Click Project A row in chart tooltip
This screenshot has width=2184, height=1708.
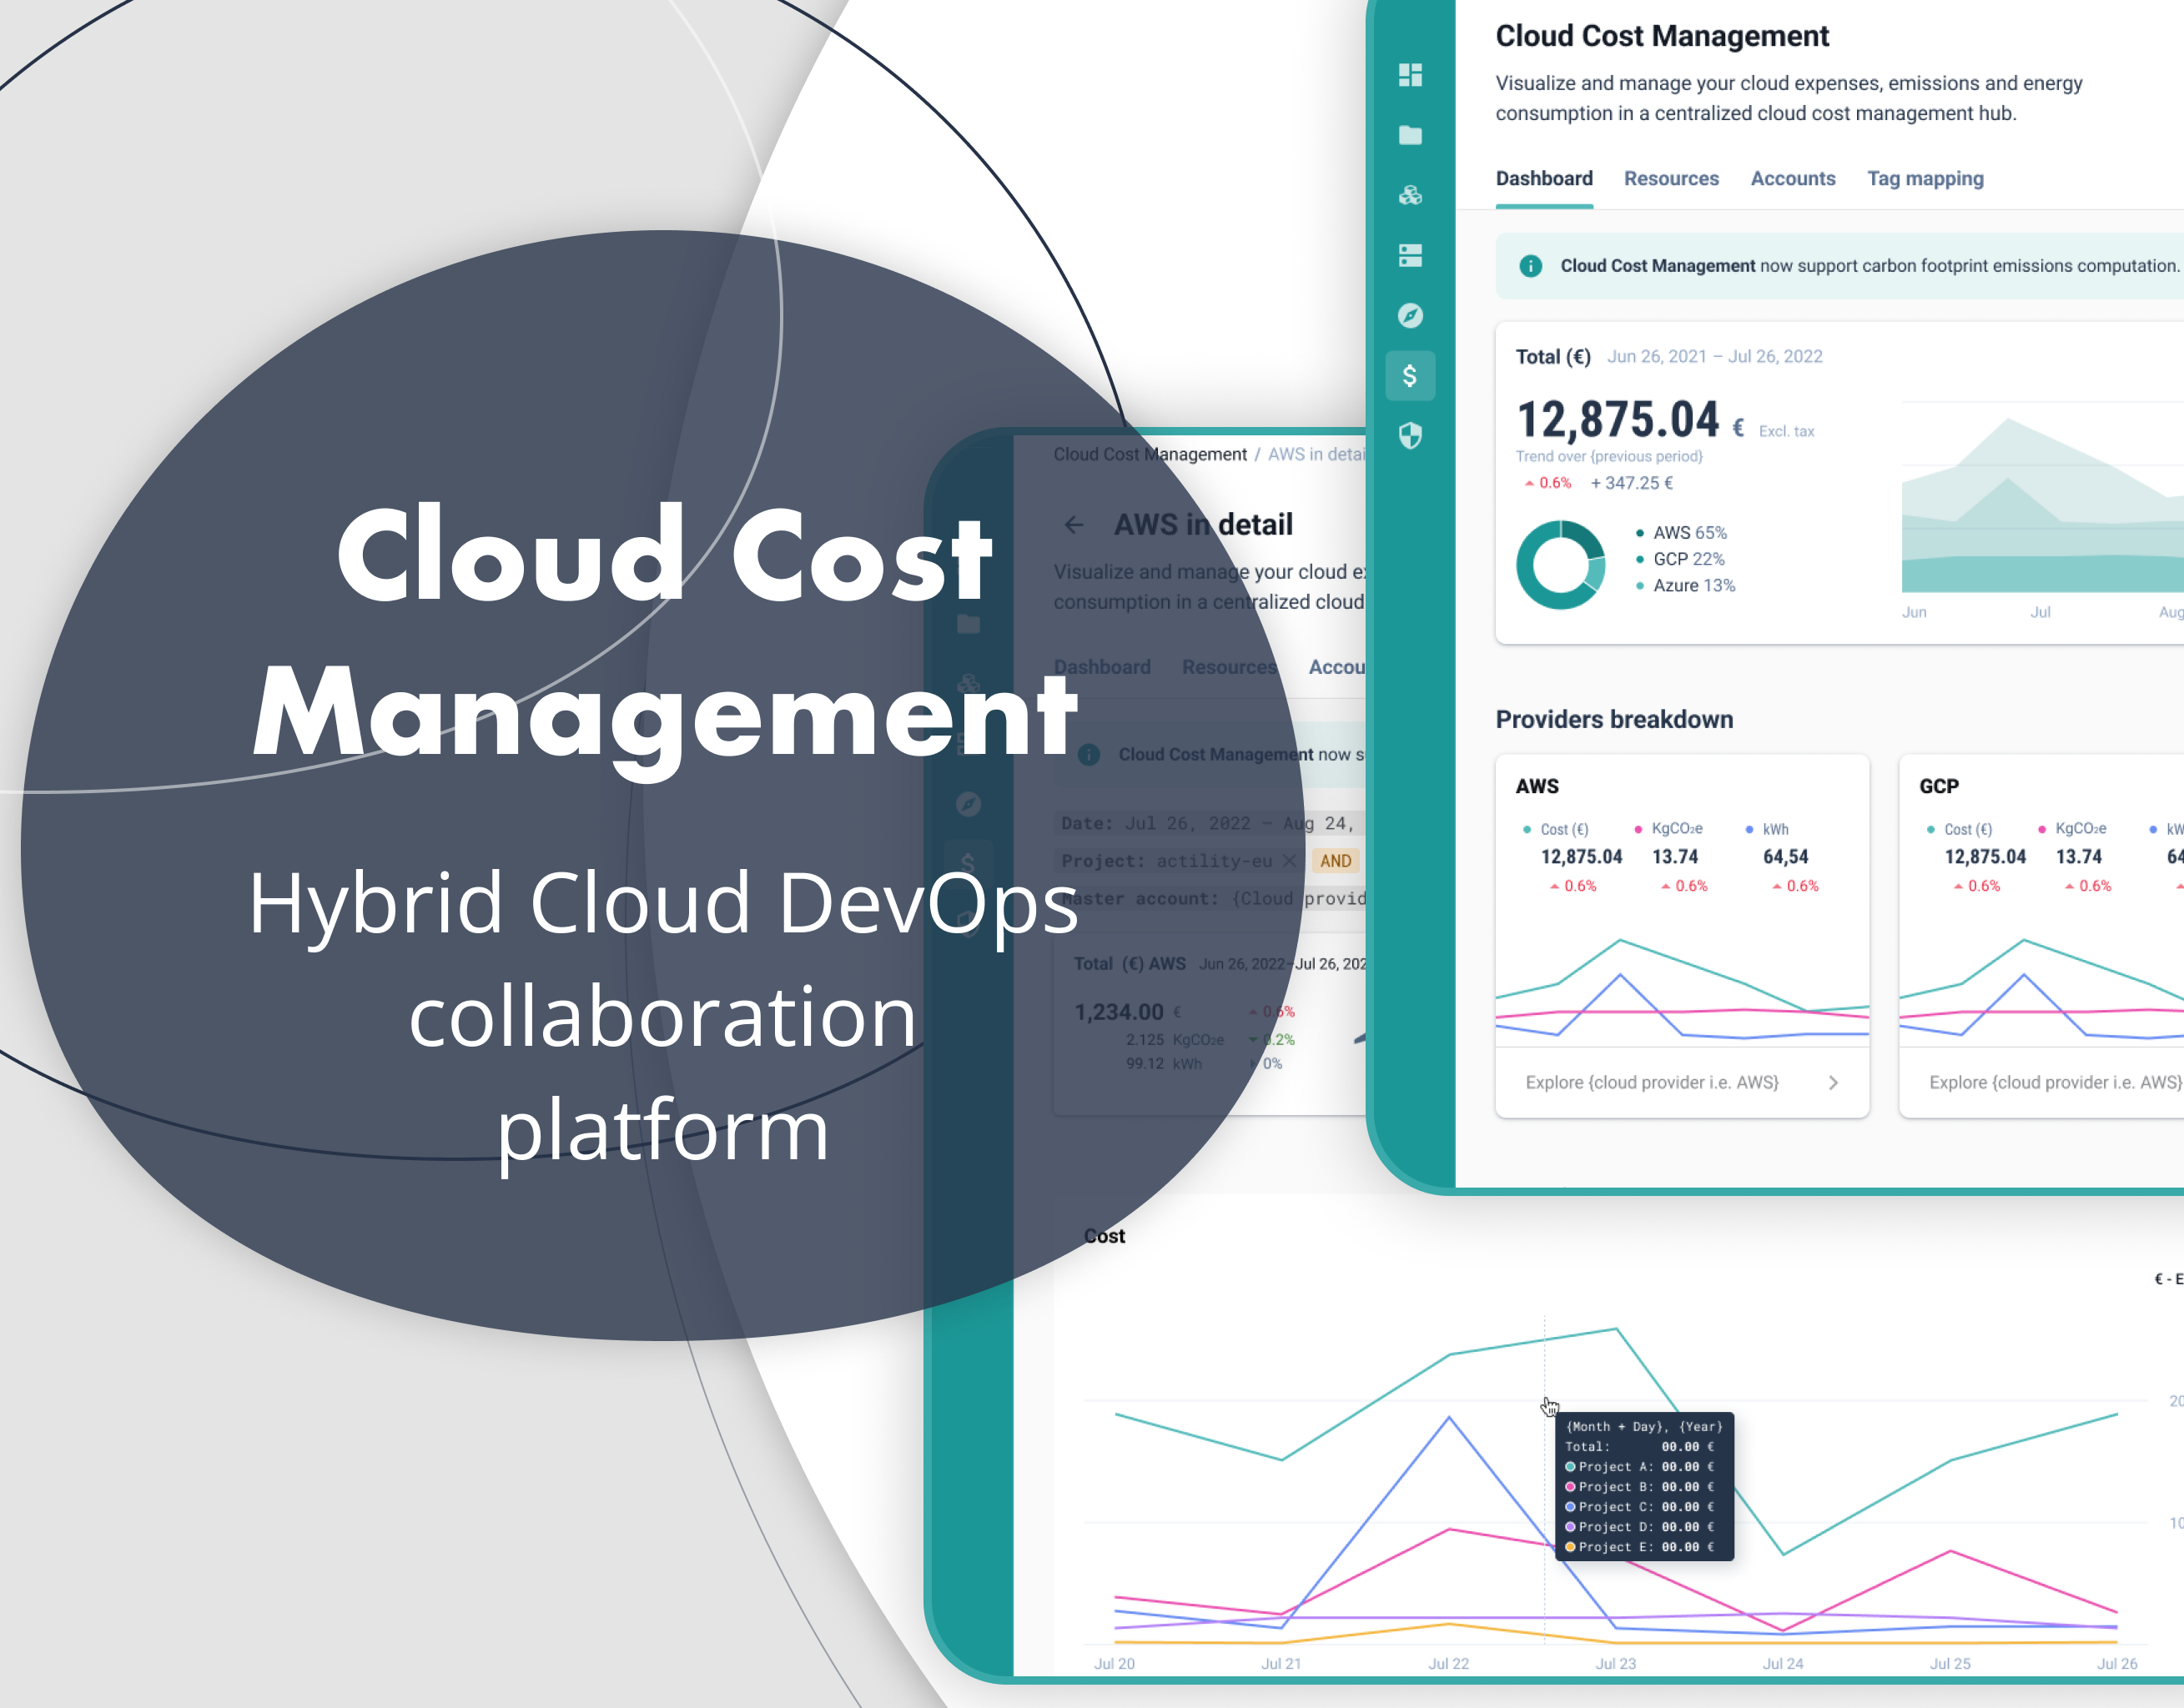tap(1640, 1467)
